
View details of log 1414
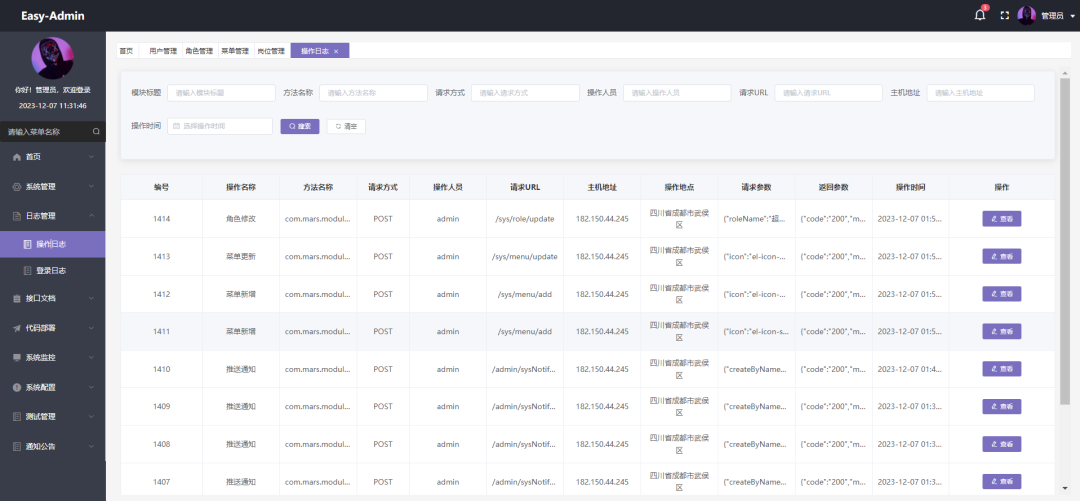1001,219
